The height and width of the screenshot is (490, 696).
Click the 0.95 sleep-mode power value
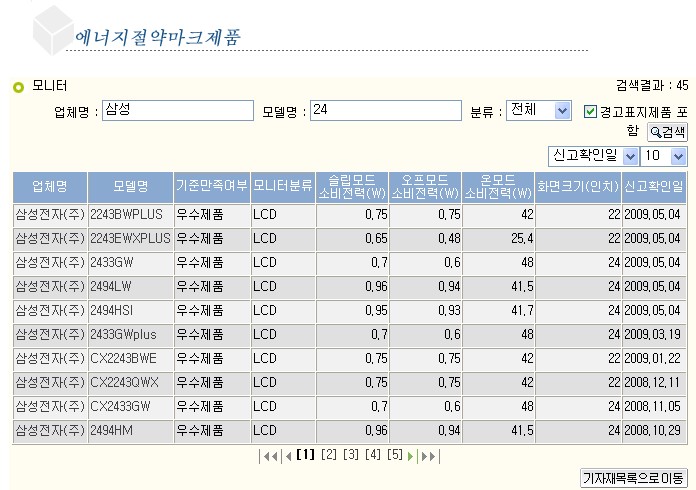[x=376, y=311]
